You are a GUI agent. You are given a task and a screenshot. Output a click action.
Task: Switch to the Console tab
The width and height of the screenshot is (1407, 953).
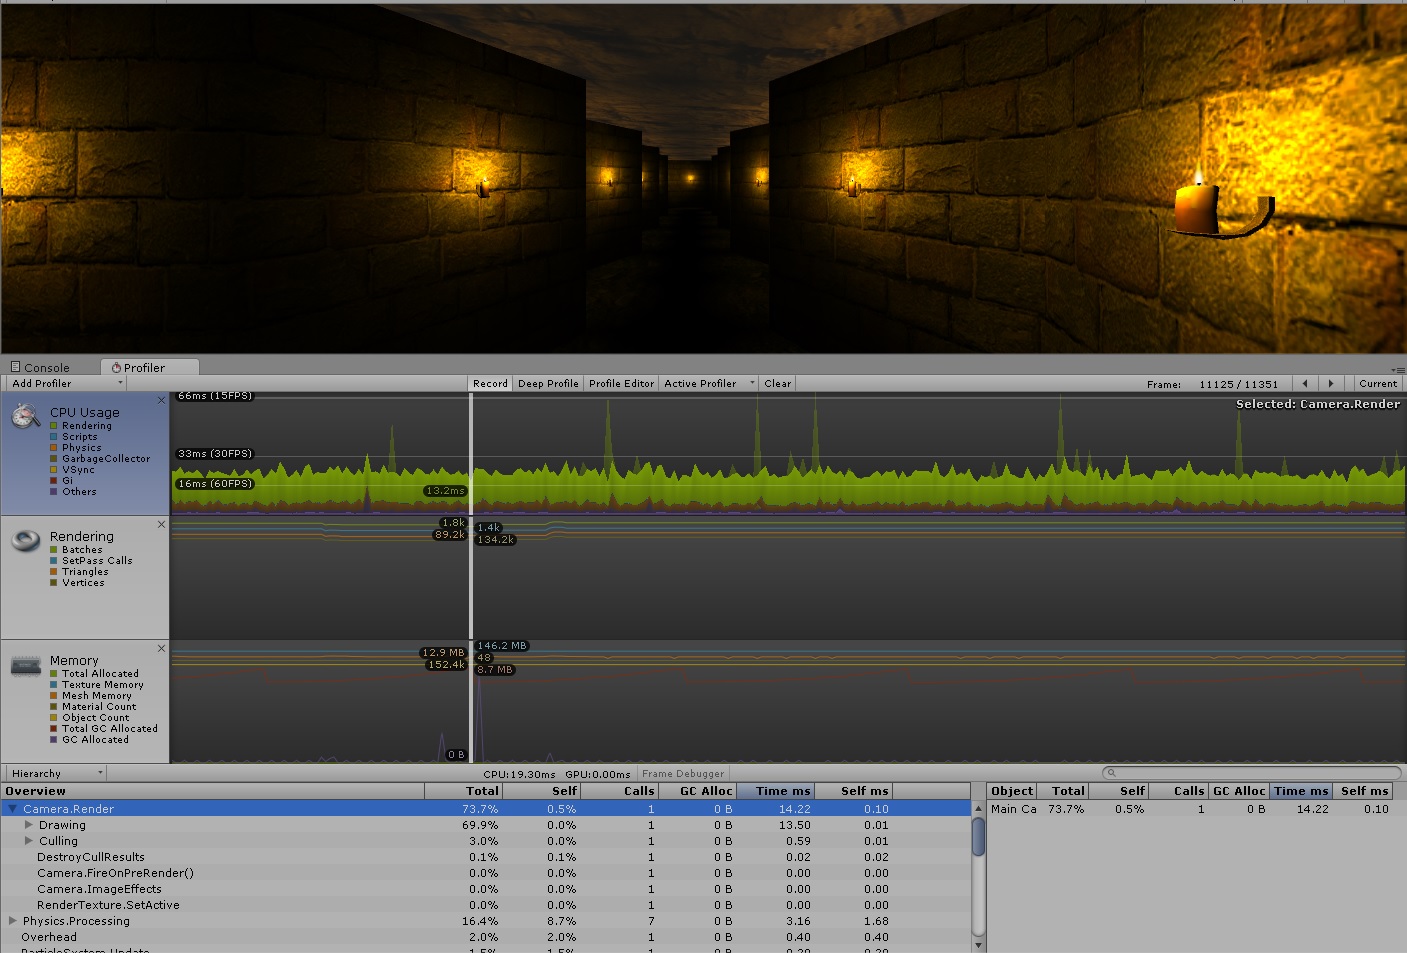pos(40,368)
